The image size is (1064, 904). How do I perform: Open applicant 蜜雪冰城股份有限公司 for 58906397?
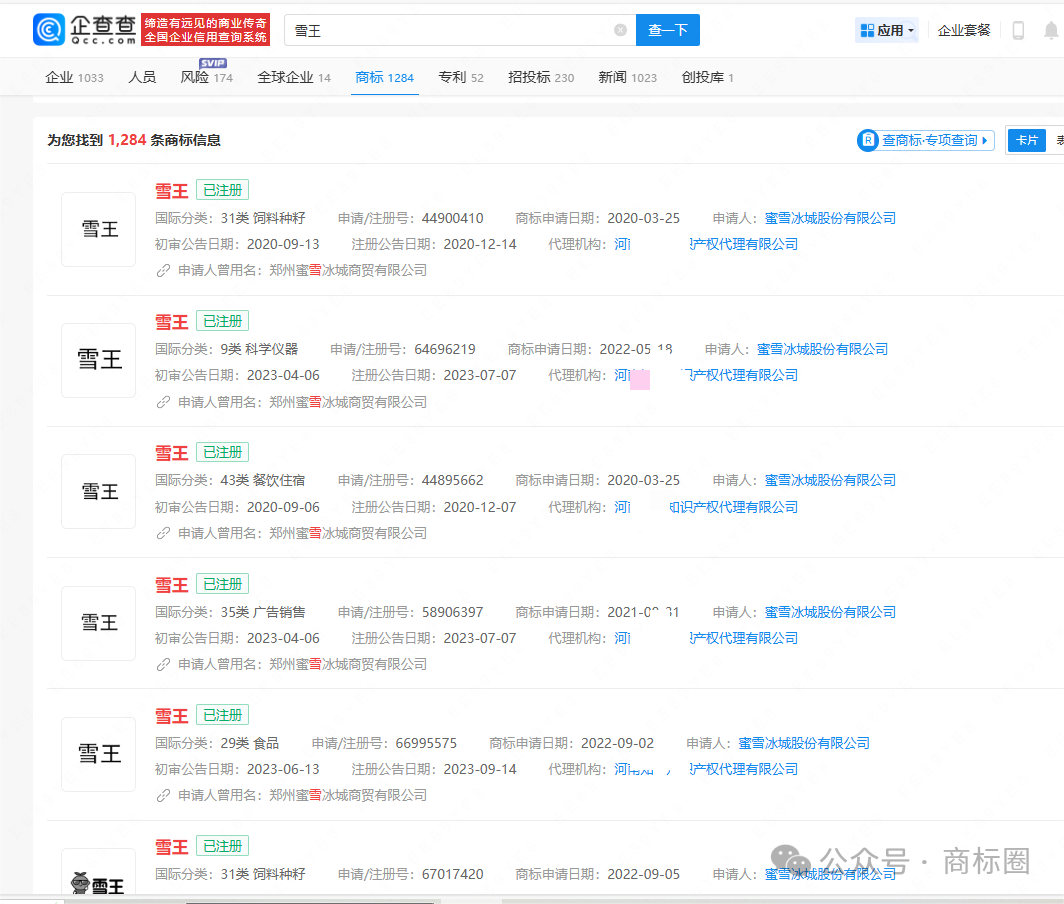coord(830,611)
